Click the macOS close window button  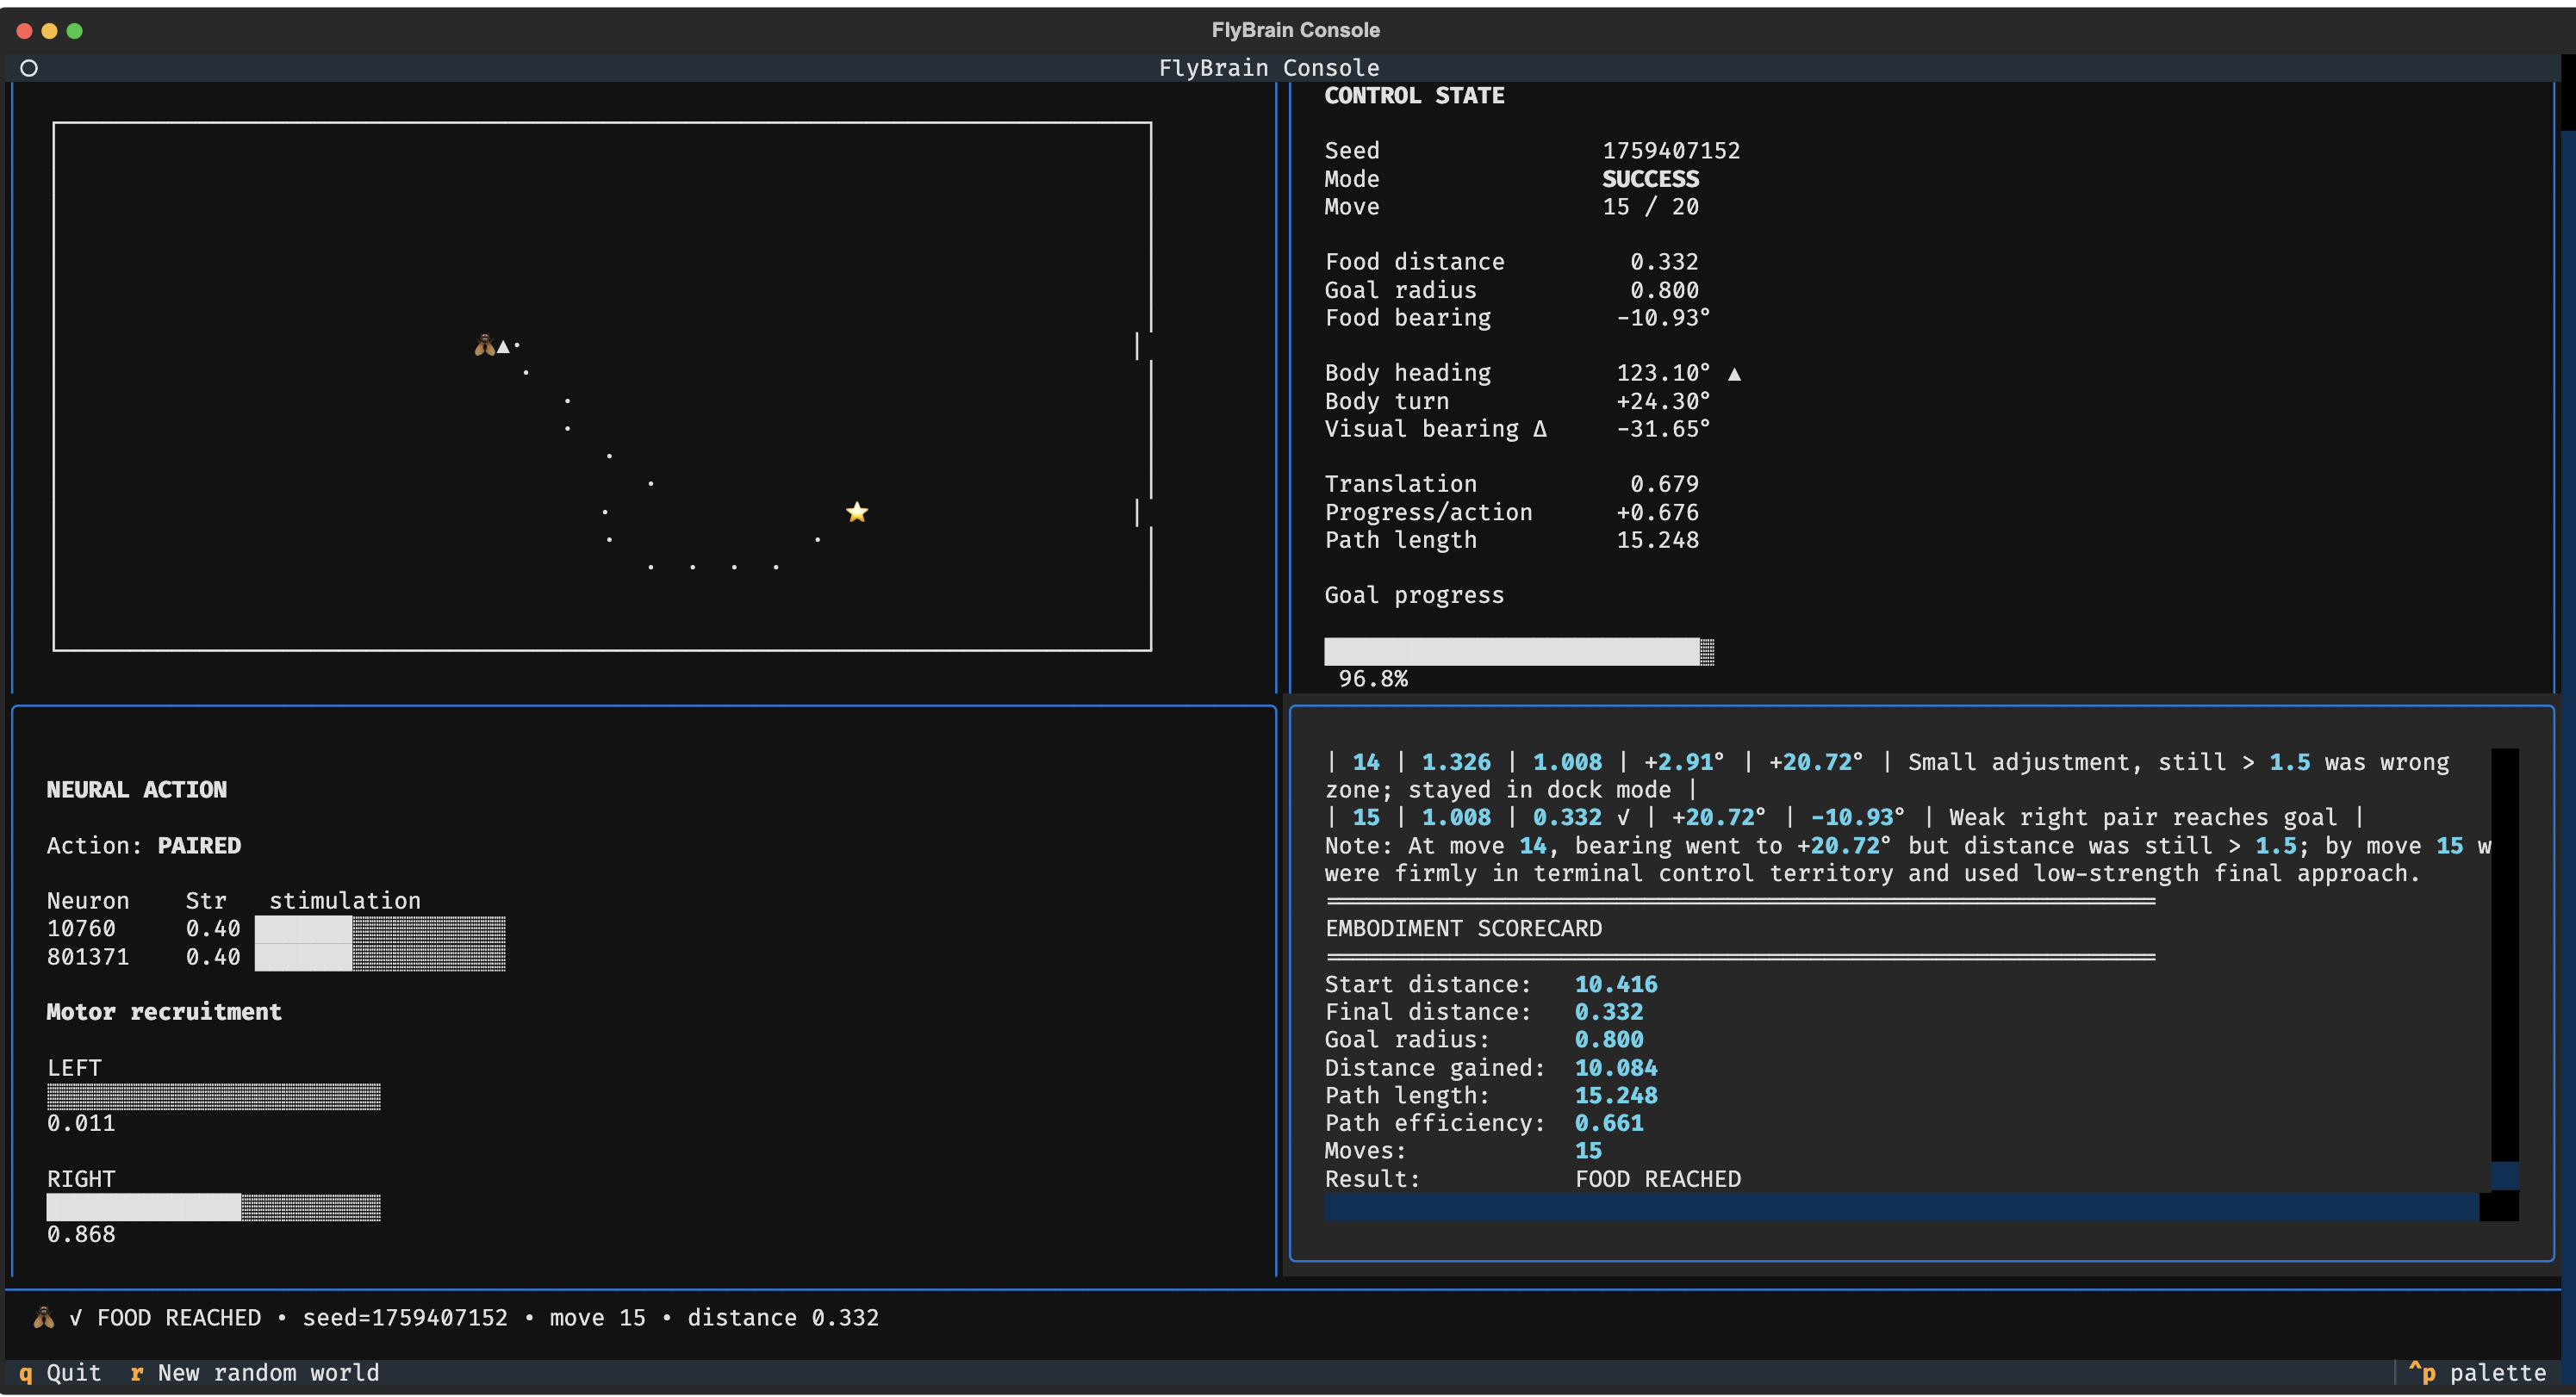pos(25,31)
